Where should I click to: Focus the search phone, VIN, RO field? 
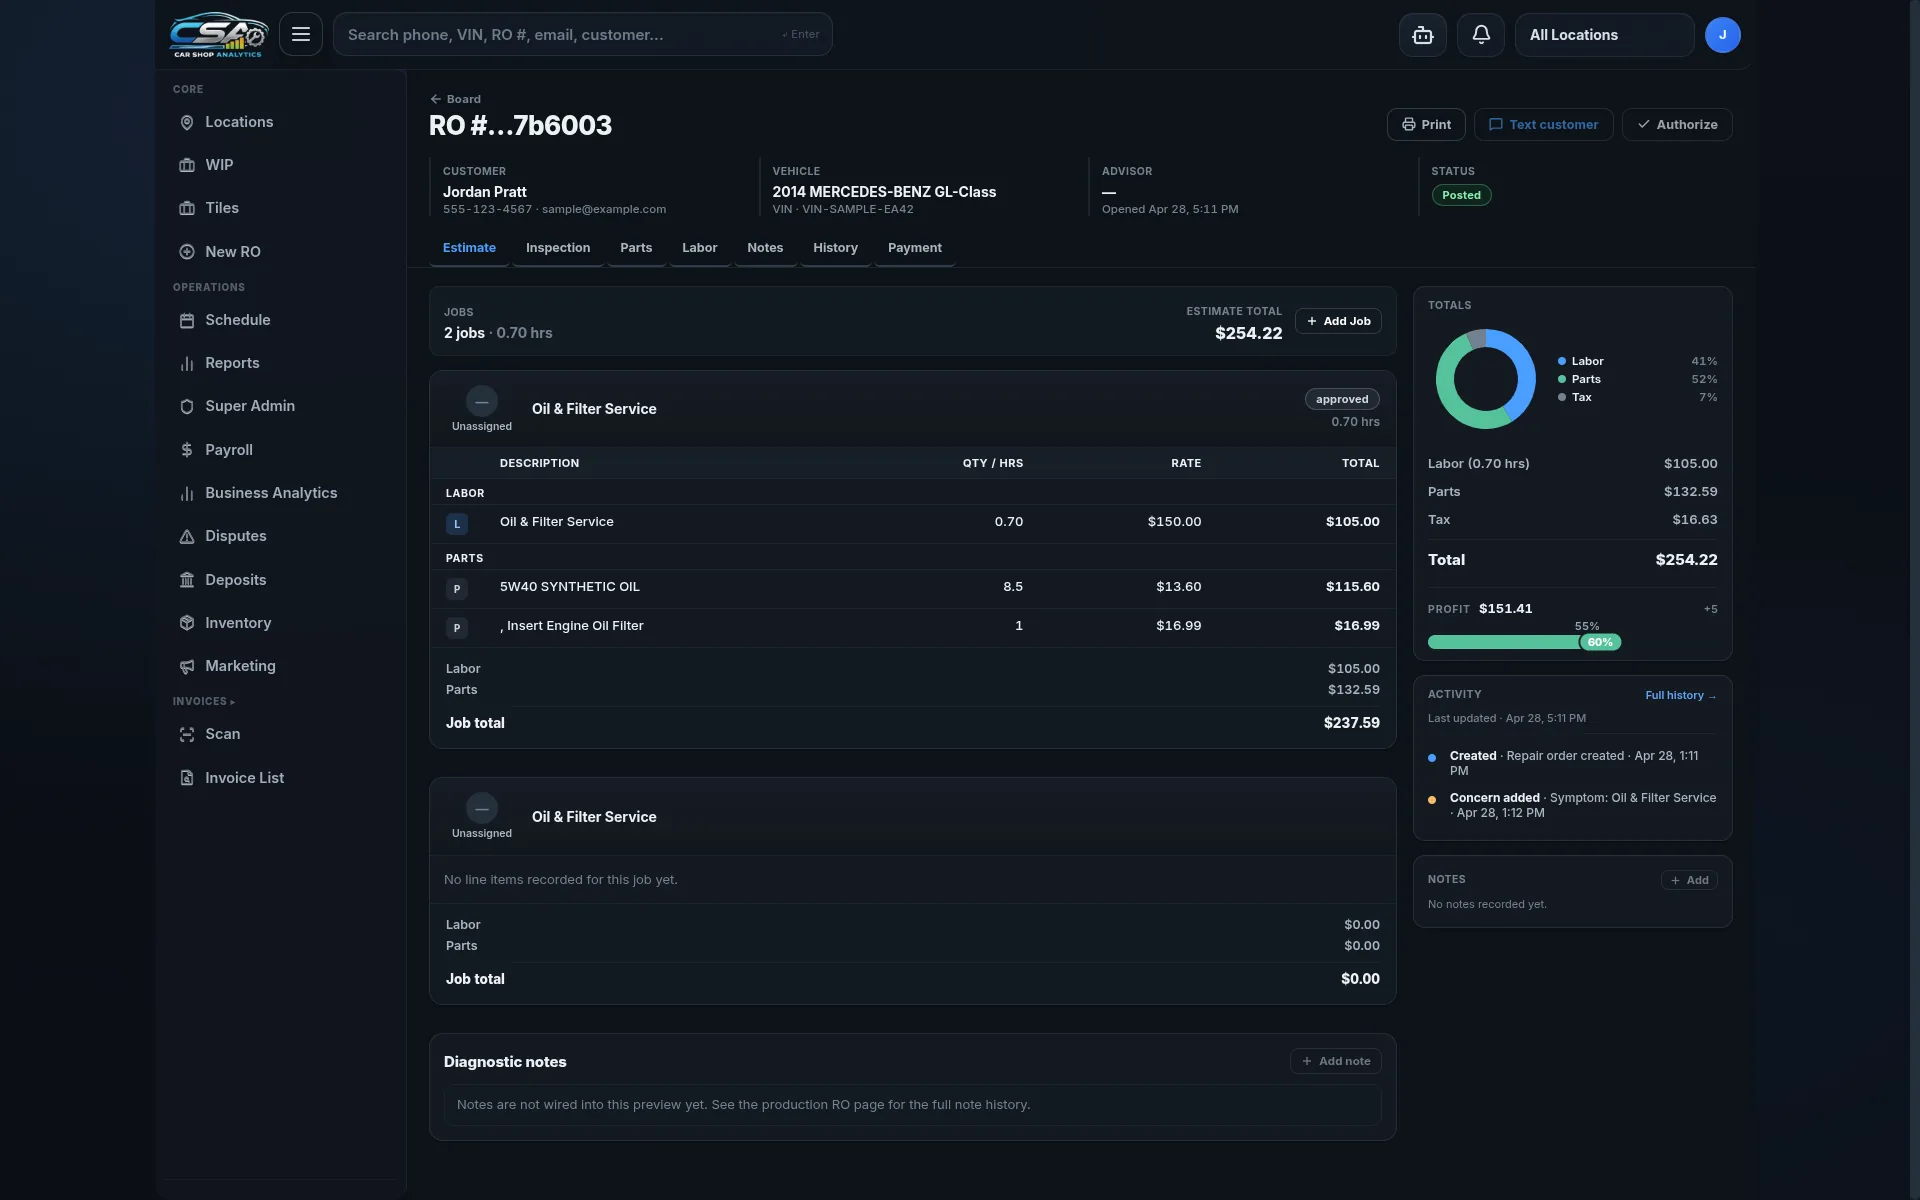(x=583, y=34)
